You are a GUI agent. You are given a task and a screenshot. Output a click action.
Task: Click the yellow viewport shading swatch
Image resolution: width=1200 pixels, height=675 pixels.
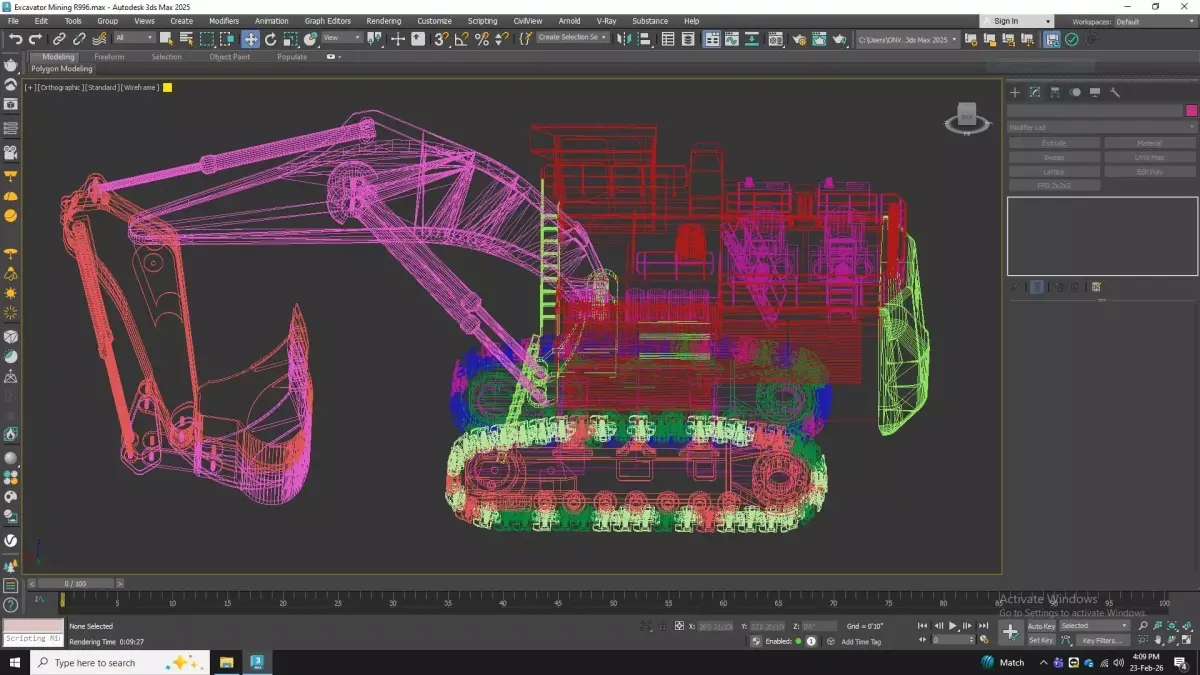coord(168,88)
